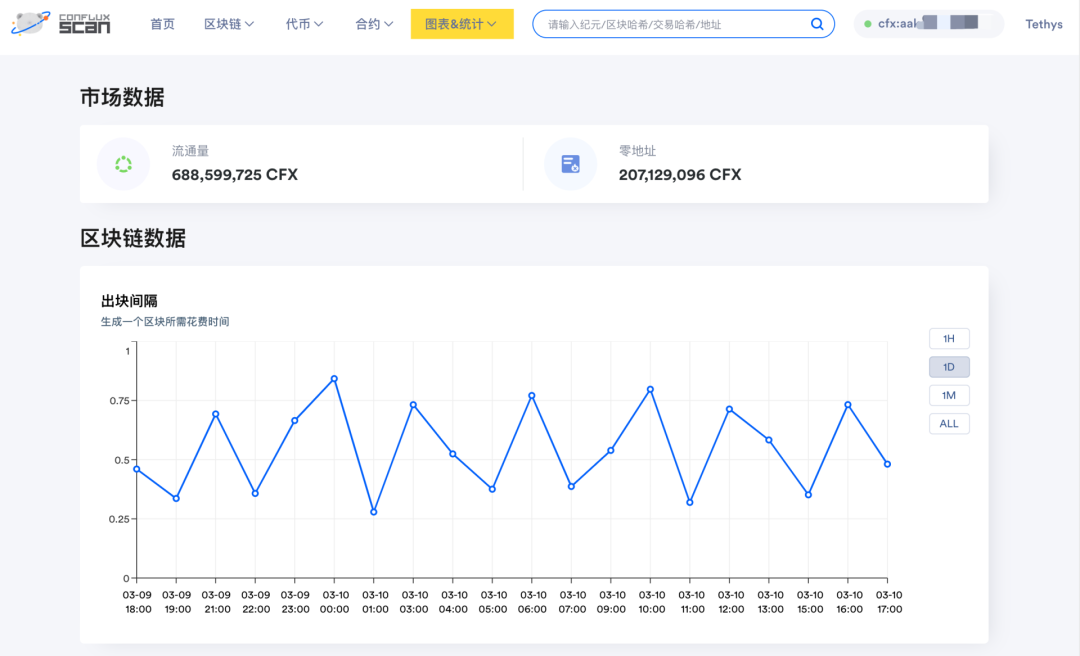The height and width of the screenshot is (656, 1080).
Task: Click the green wallet connection status dot
Action: pos(868,24)
